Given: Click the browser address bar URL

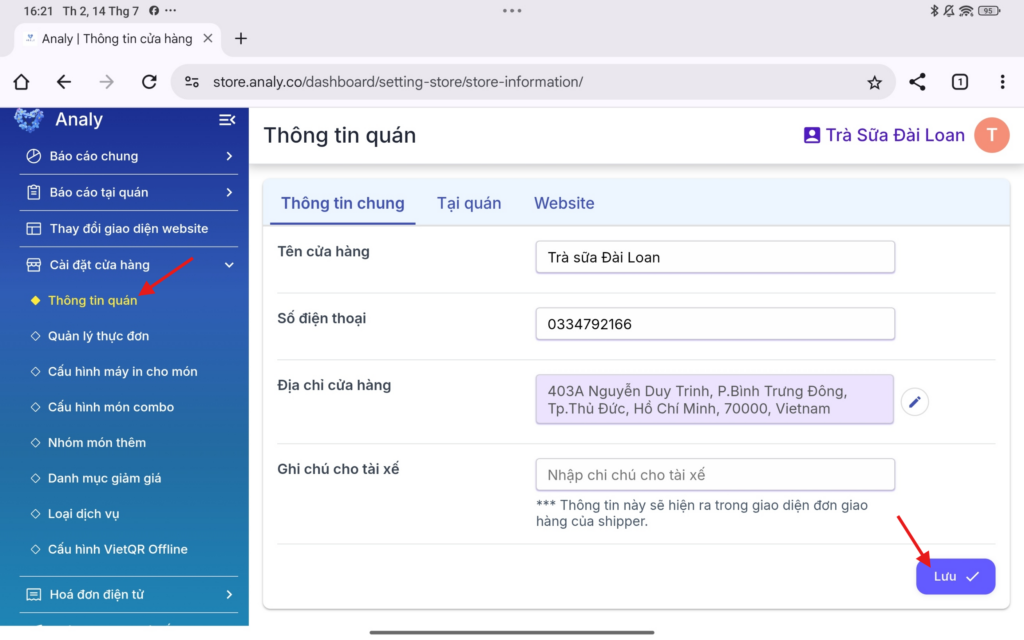Looking at the screenshot, I should [x=398, y=82].
